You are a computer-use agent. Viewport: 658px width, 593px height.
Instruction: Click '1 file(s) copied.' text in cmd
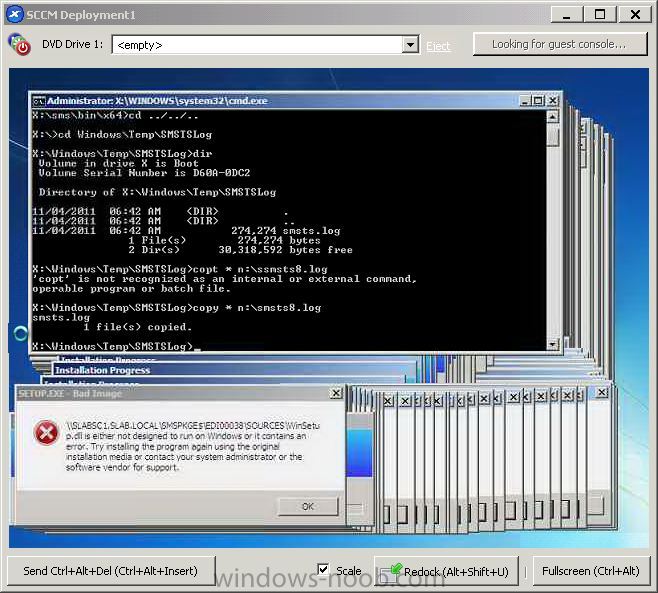(x=137, y=327)
